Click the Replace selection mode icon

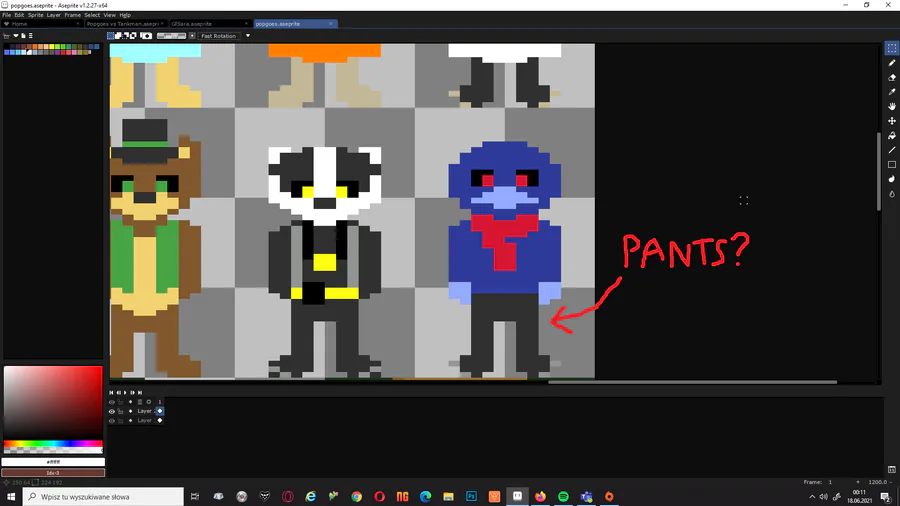click(x=111, y=36)
